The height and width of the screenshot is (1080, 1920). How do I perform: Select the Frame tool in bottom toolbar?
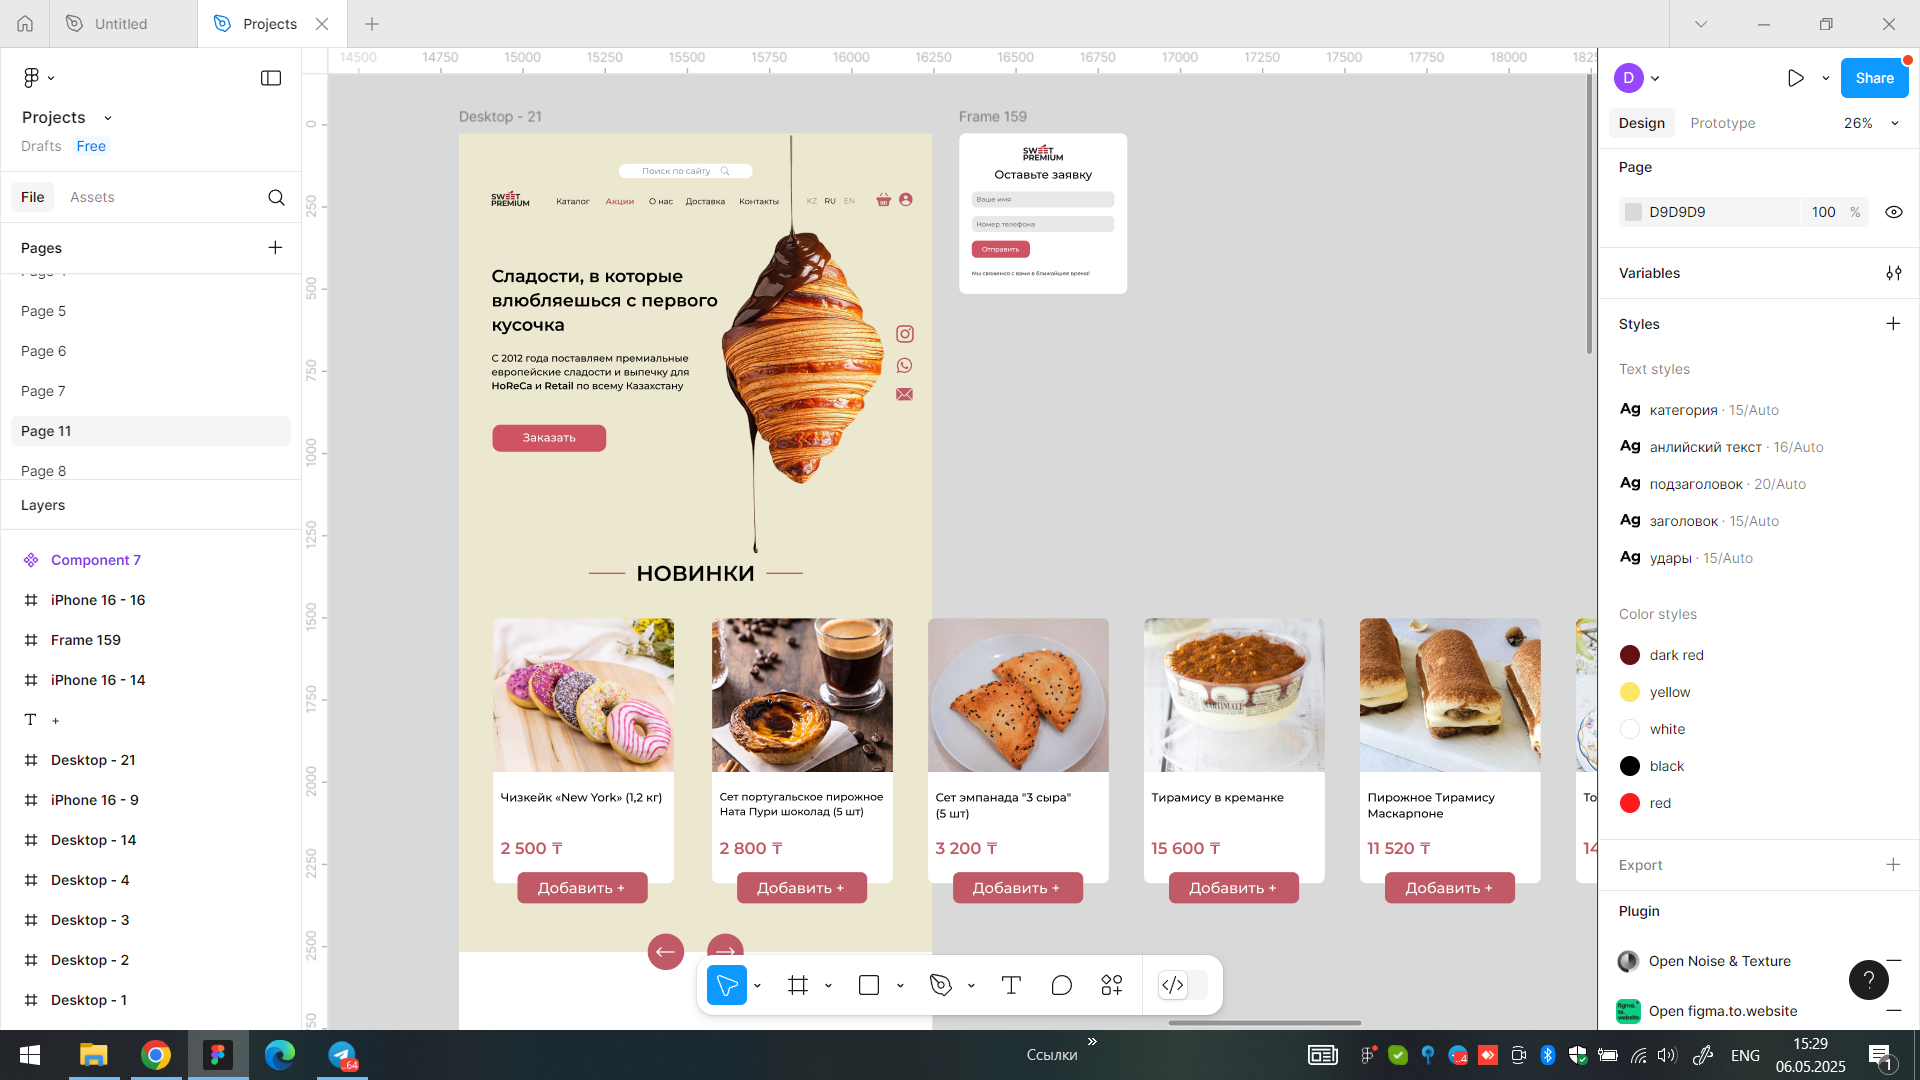click(798, 985)
